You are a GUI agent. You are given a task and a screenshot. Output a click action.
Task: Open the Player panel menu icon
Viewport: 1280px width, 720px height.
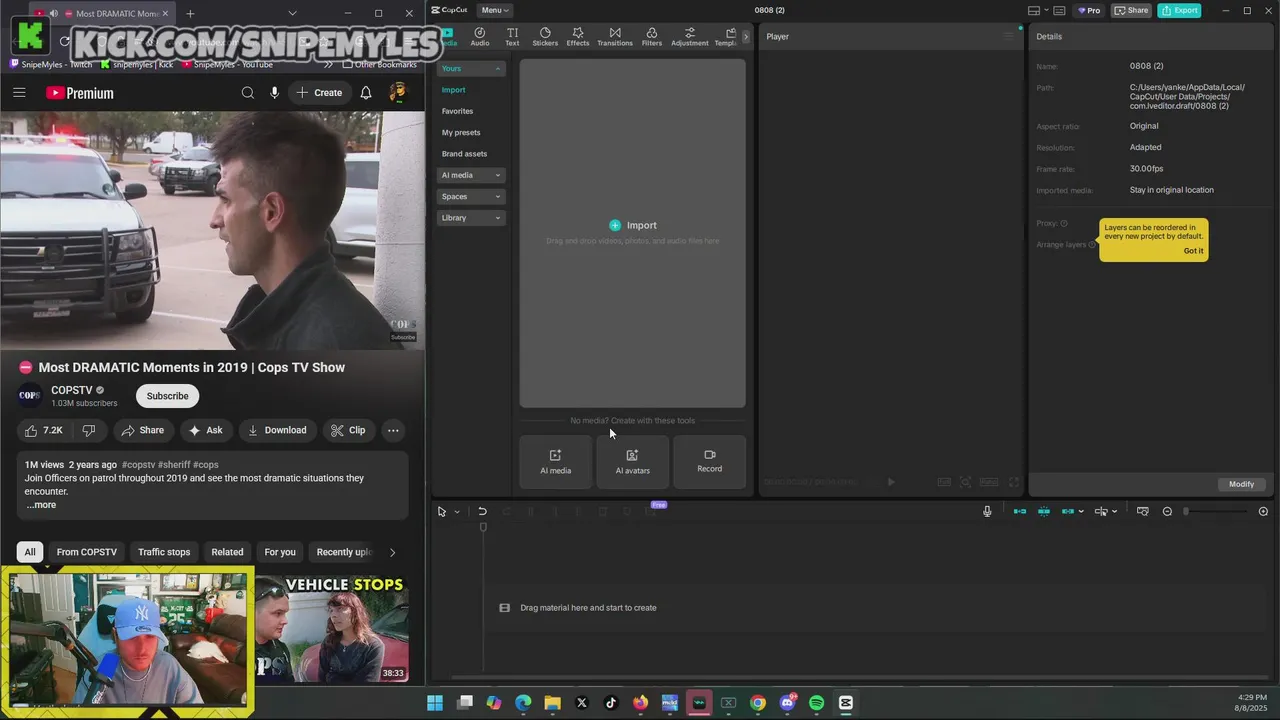(1008, 36)
